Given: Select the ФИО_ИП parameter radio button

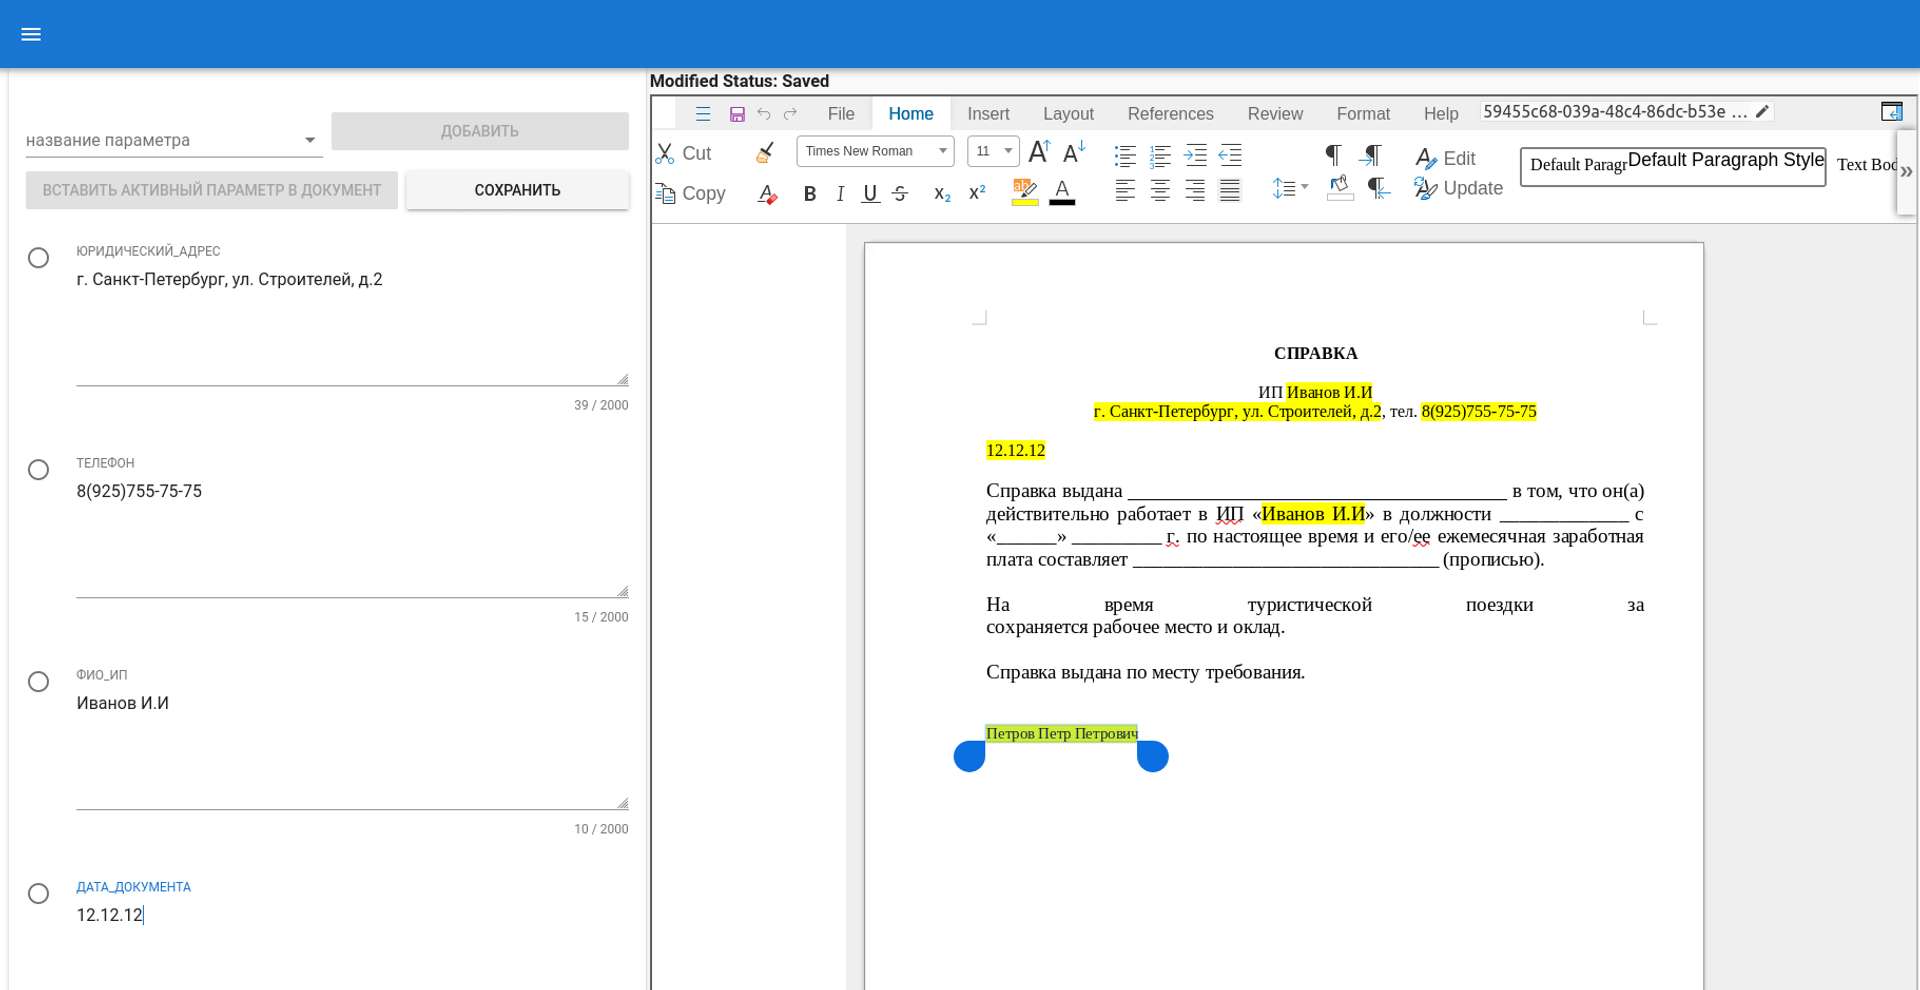Looking at the screenshot, I should click(x=38, y=682).
